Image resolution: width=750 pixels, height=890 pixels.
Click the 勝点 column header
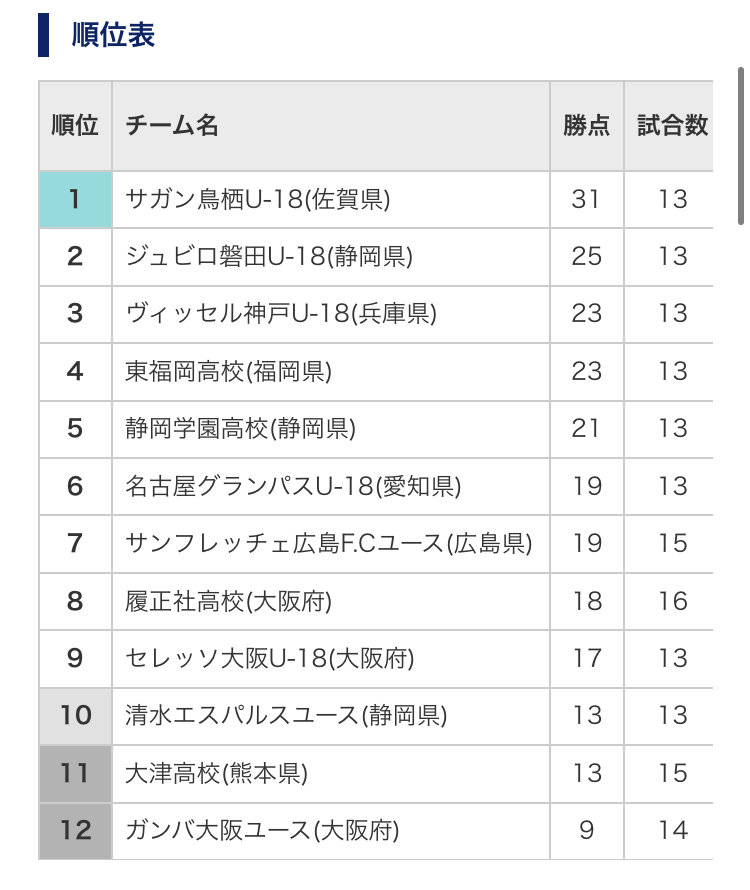(x=586, y=126)
